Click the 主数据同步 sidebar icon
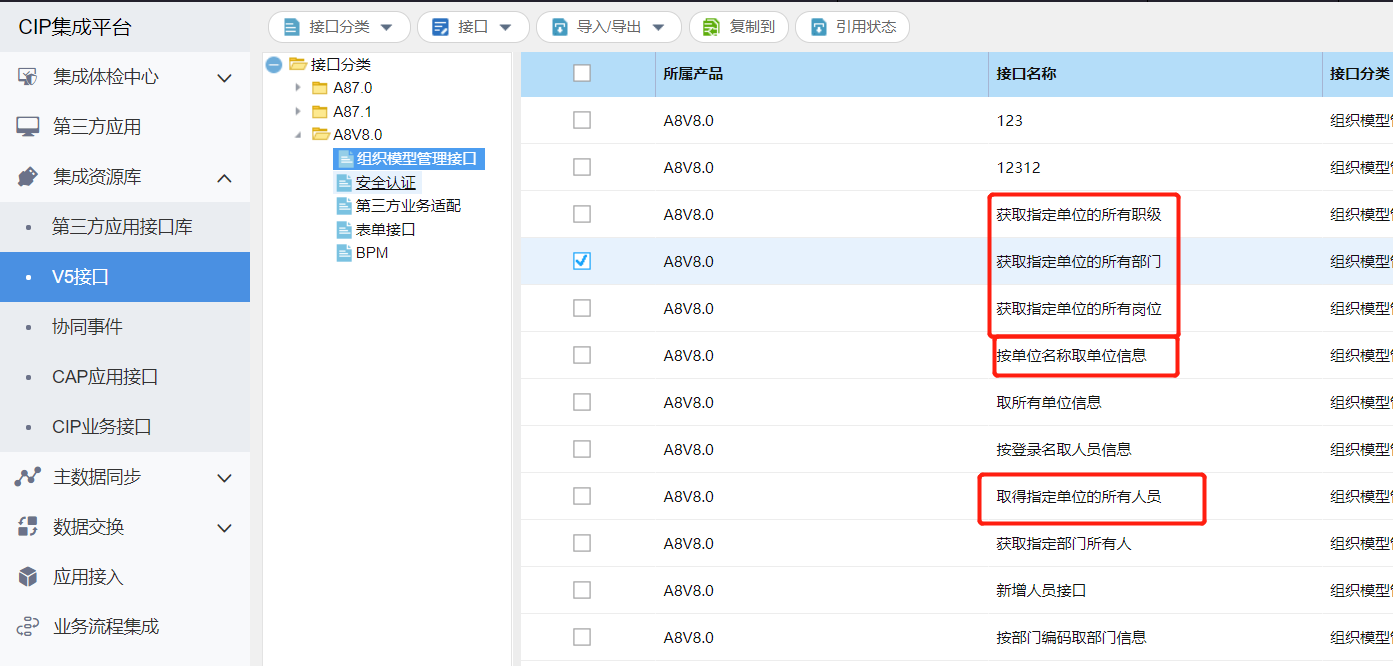 click(28, 477)
